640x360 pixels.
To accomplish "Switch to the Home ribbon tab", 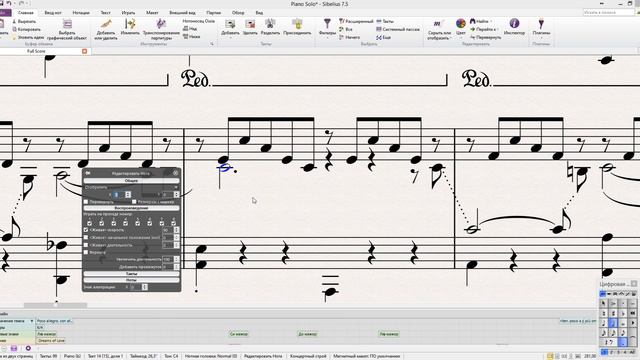I will (x=26, y=13).
